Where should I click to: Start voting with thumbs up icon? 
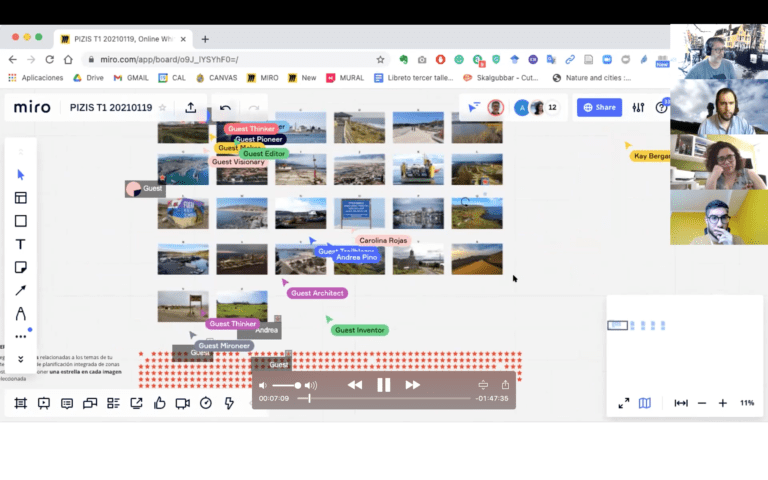[x=160, y=403]
